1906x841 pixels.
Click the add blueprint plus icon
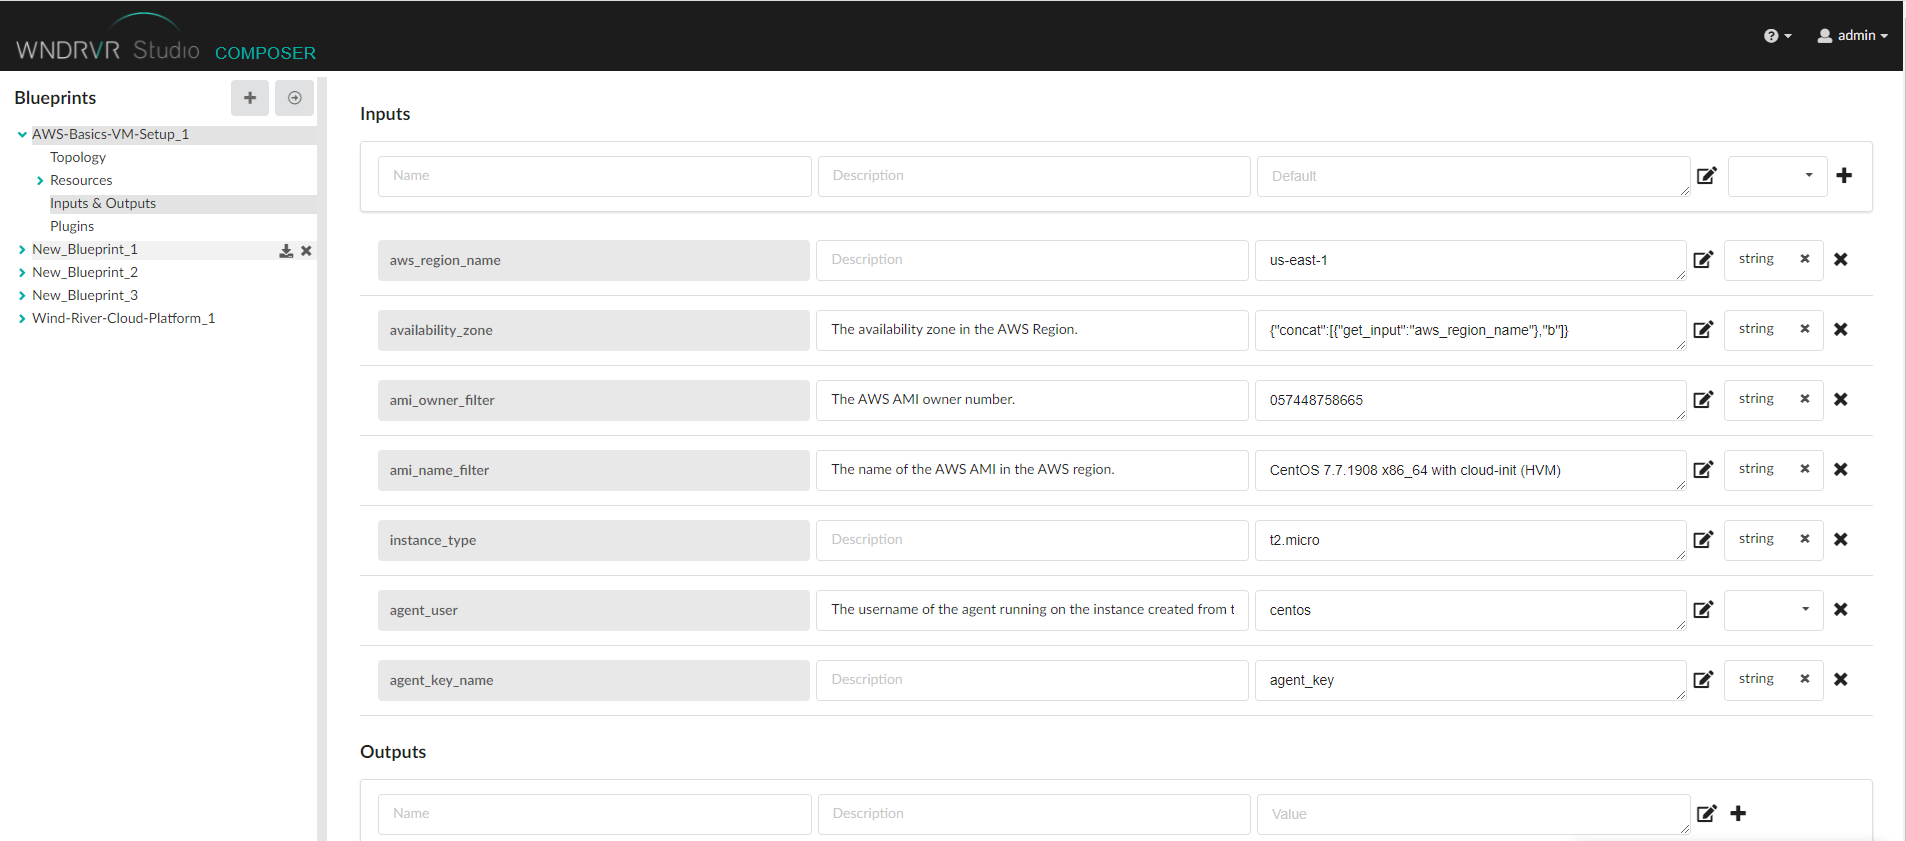[250, 98]
